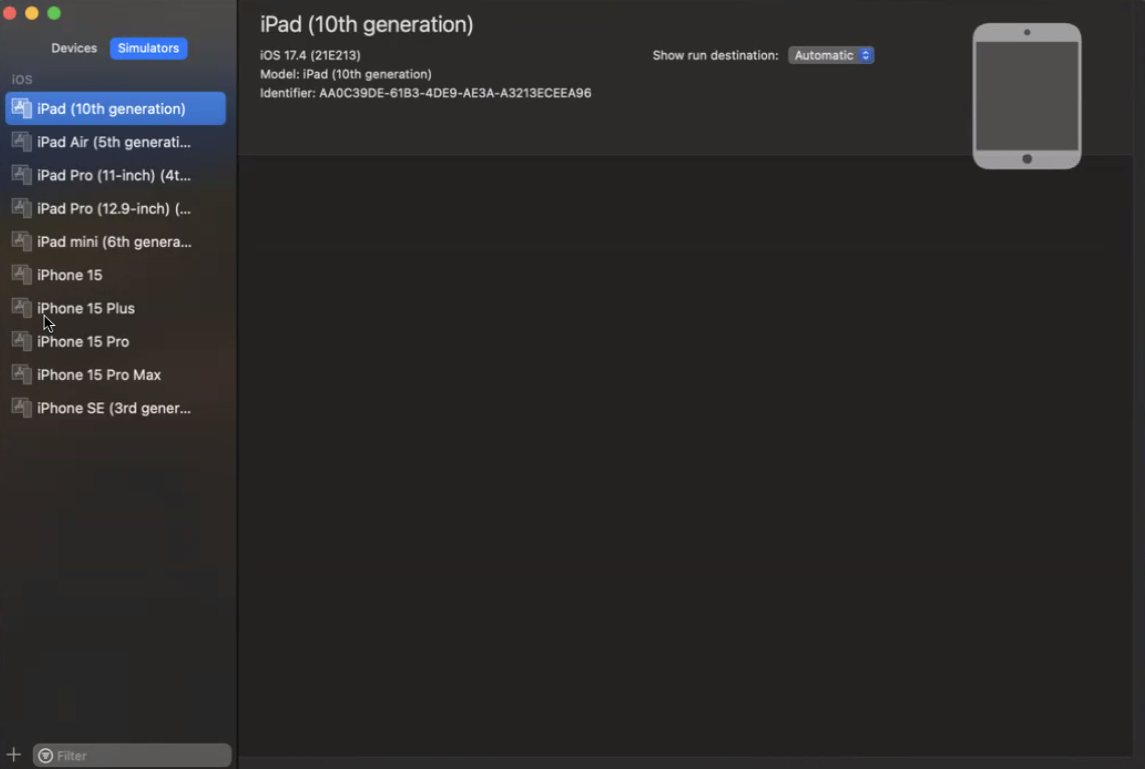Click the Filter search field

132,755
